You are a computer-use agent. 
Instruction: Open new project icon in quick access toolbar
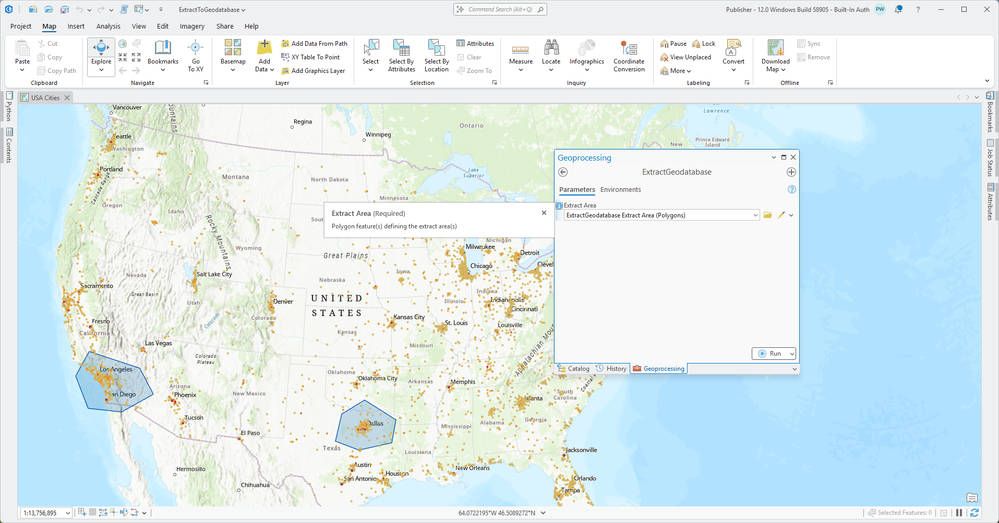(32, 10)
